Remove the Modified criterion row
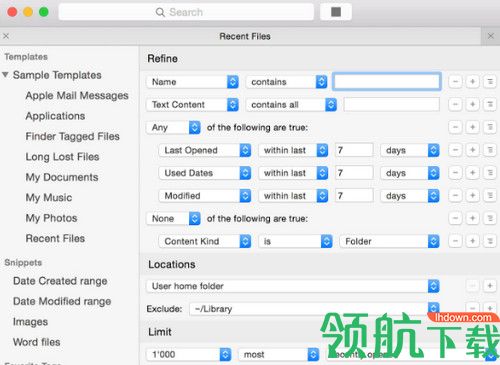Image resolution: width=500 pixels, height=365 pixels. (455, 196)
